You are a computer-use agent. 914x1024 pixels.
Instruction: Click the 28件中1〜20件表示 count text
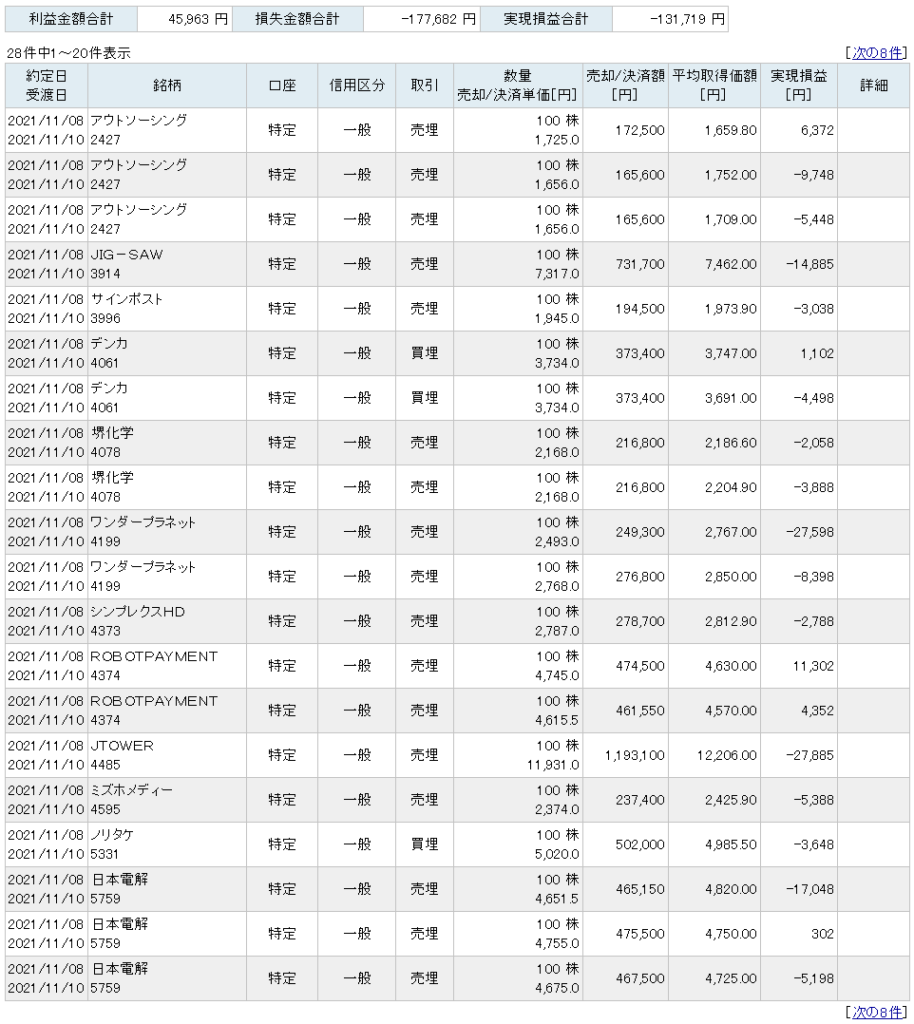[69, 54]
